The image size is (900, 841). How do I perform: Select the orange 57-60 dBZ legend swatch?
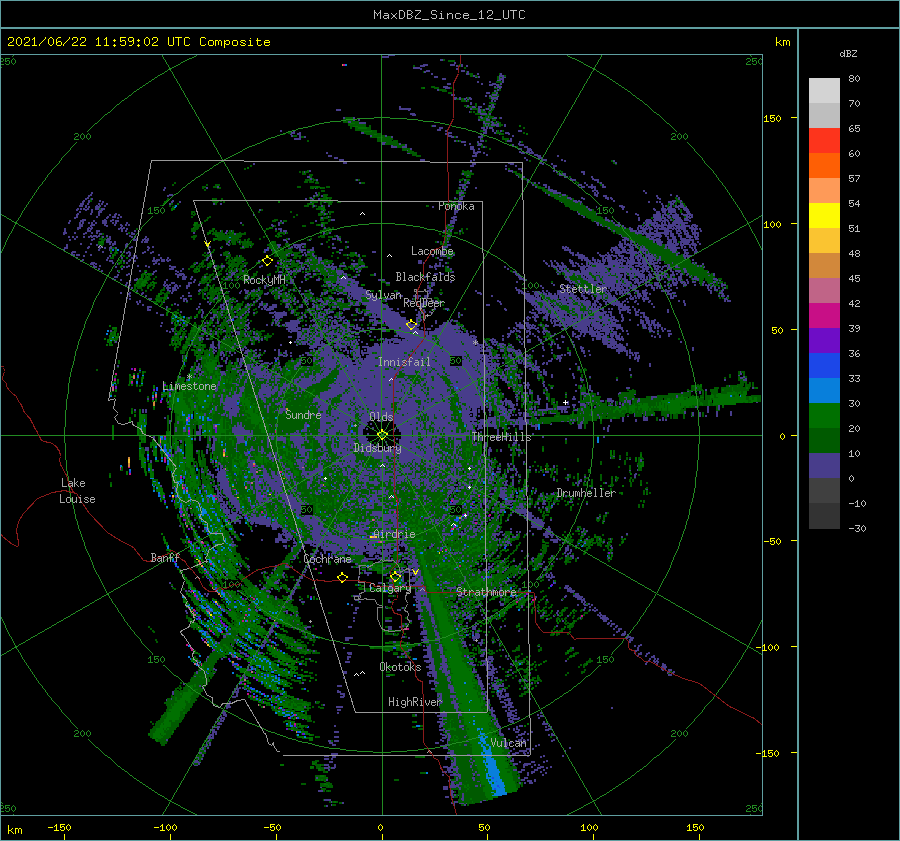(824, 166)
